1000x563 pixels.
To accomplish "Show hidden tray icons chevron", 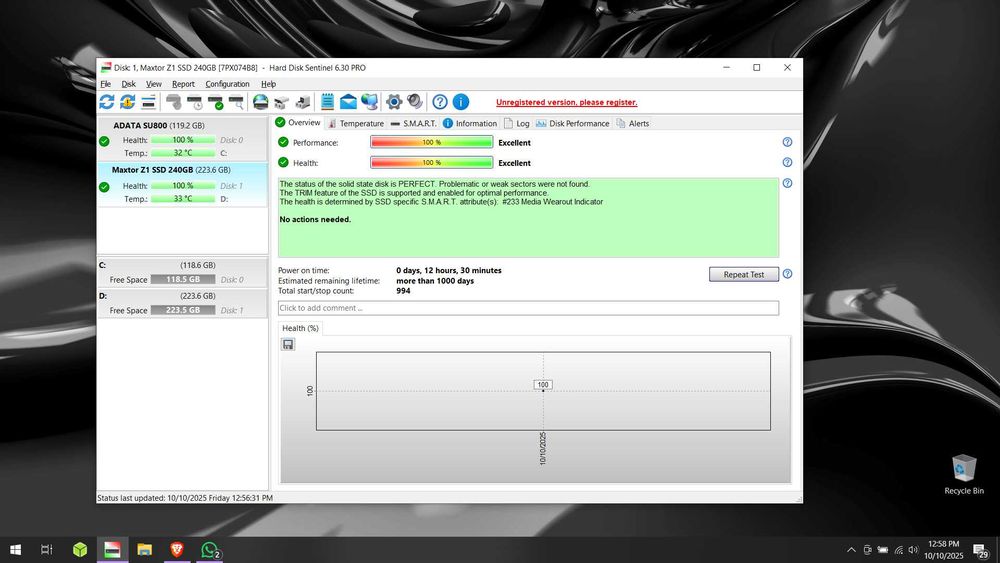I will coord(851,550).
